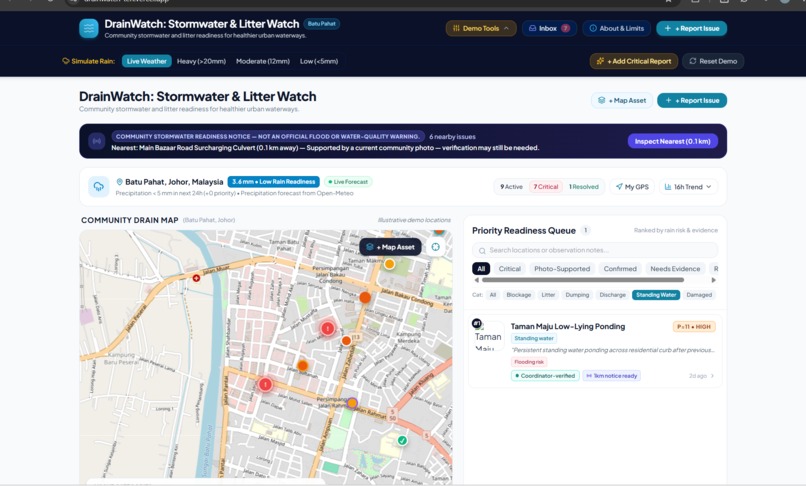The image size is (806, 486).
Task: Expand the 16h Trend dropdown
Action: pyautogui.click(x=688, y=187)
